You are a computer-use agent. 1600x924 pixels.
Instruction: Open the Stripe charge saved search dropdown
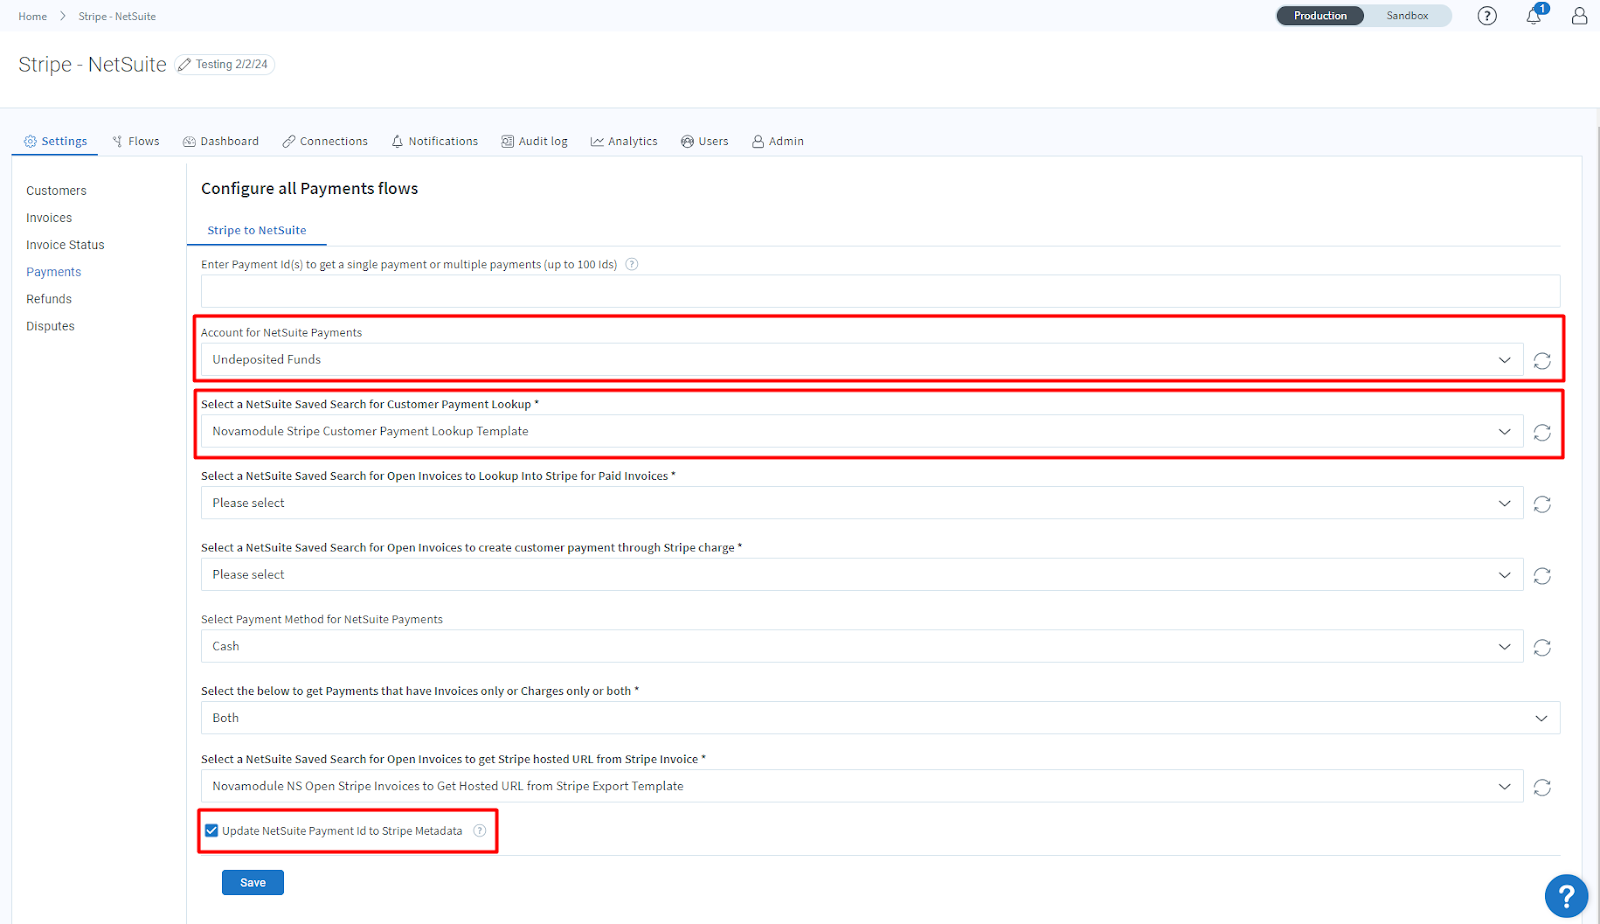coord(862,575)
